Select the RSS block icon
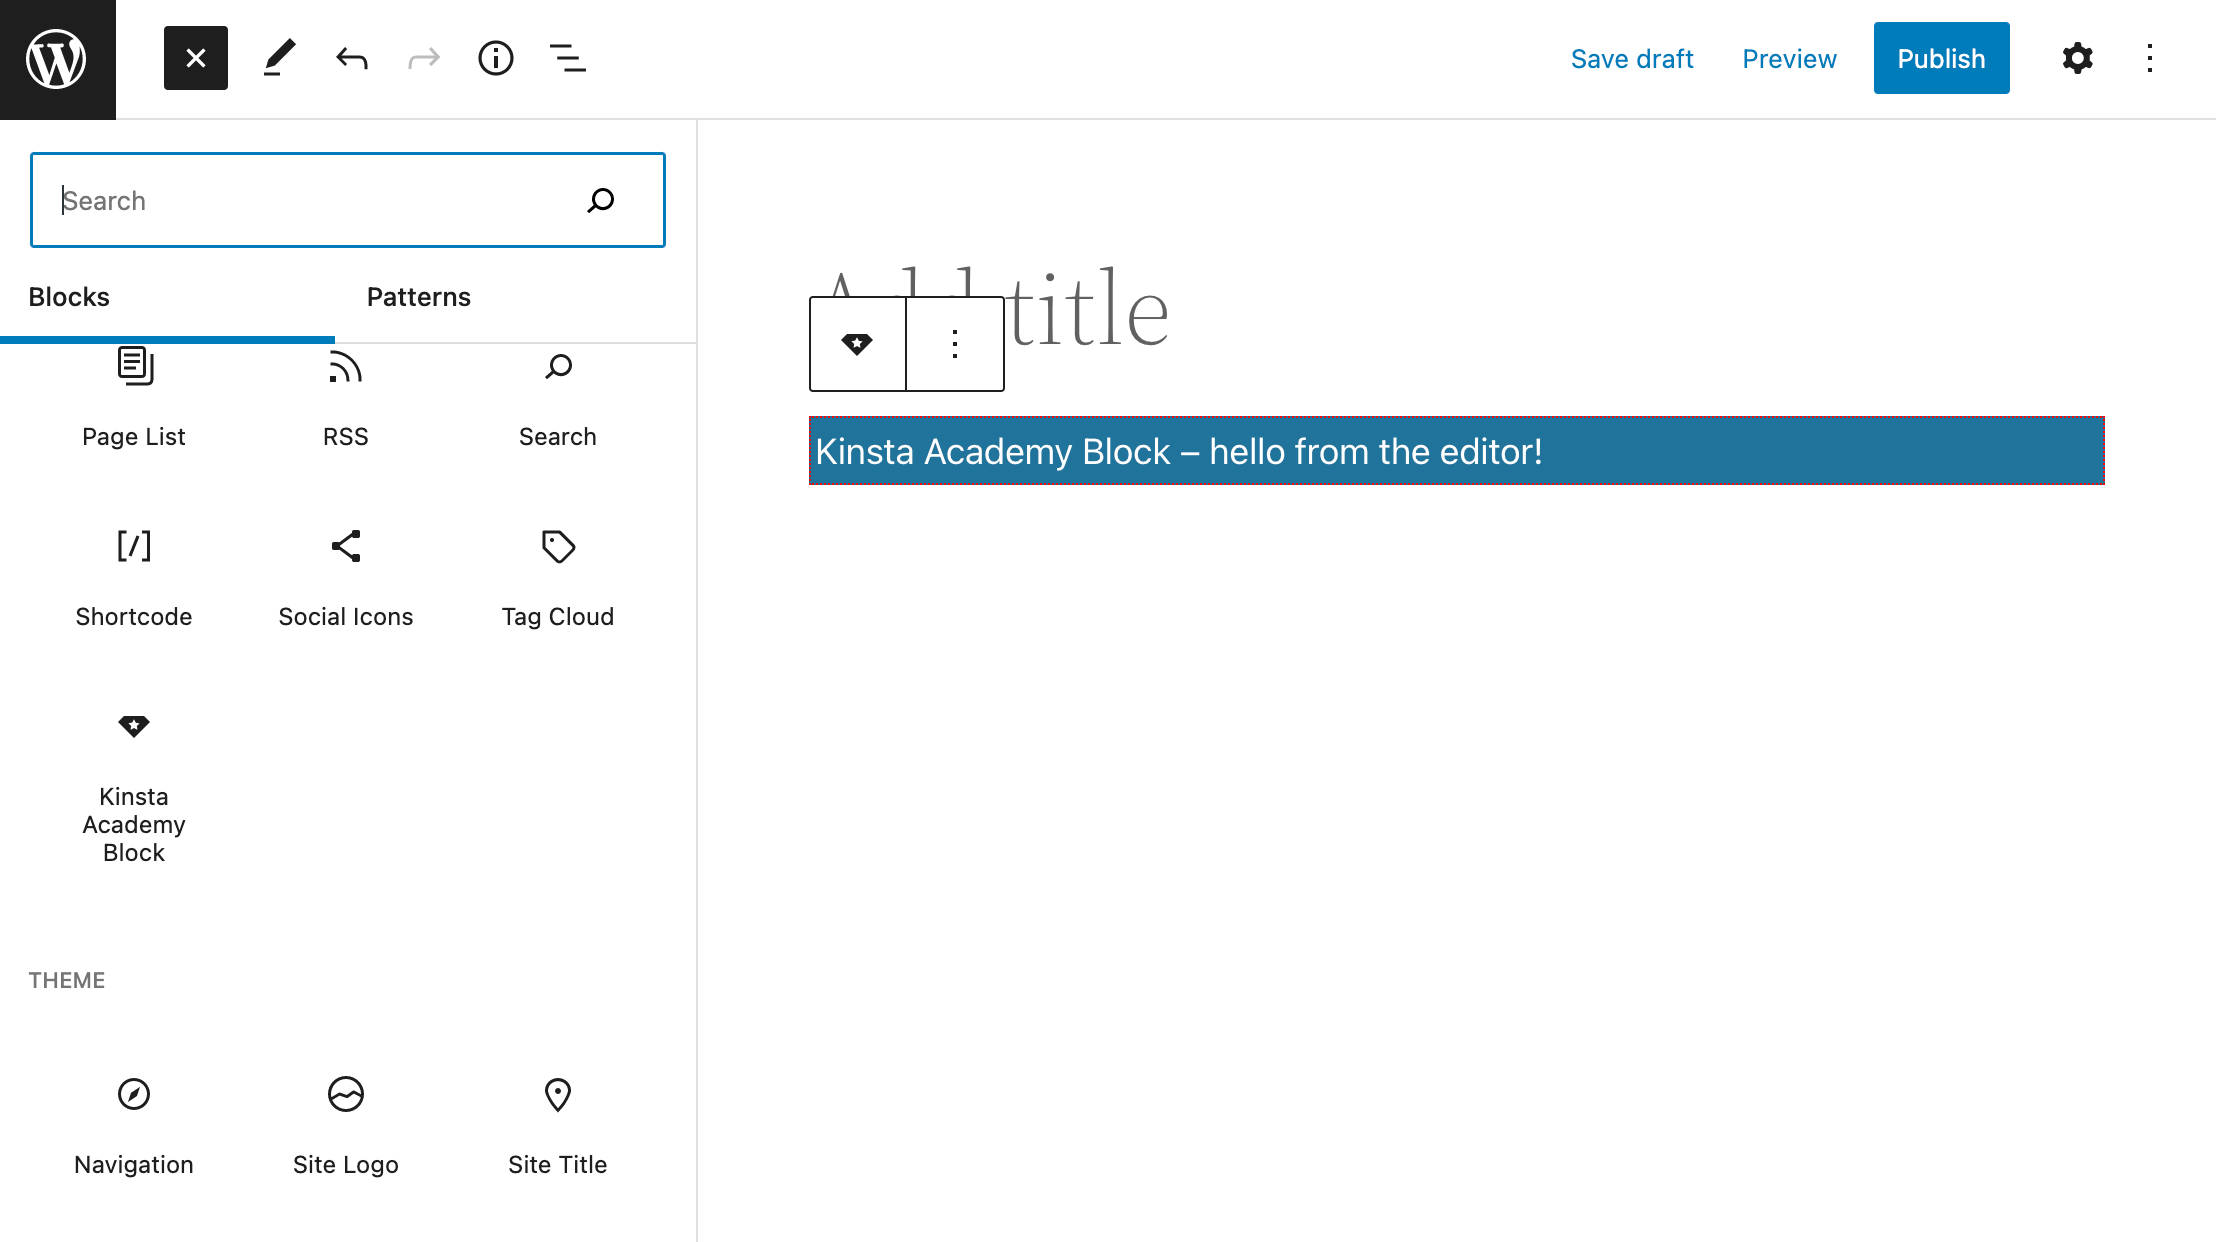The image size is (2216, 1242). click(x=345, y=365)
